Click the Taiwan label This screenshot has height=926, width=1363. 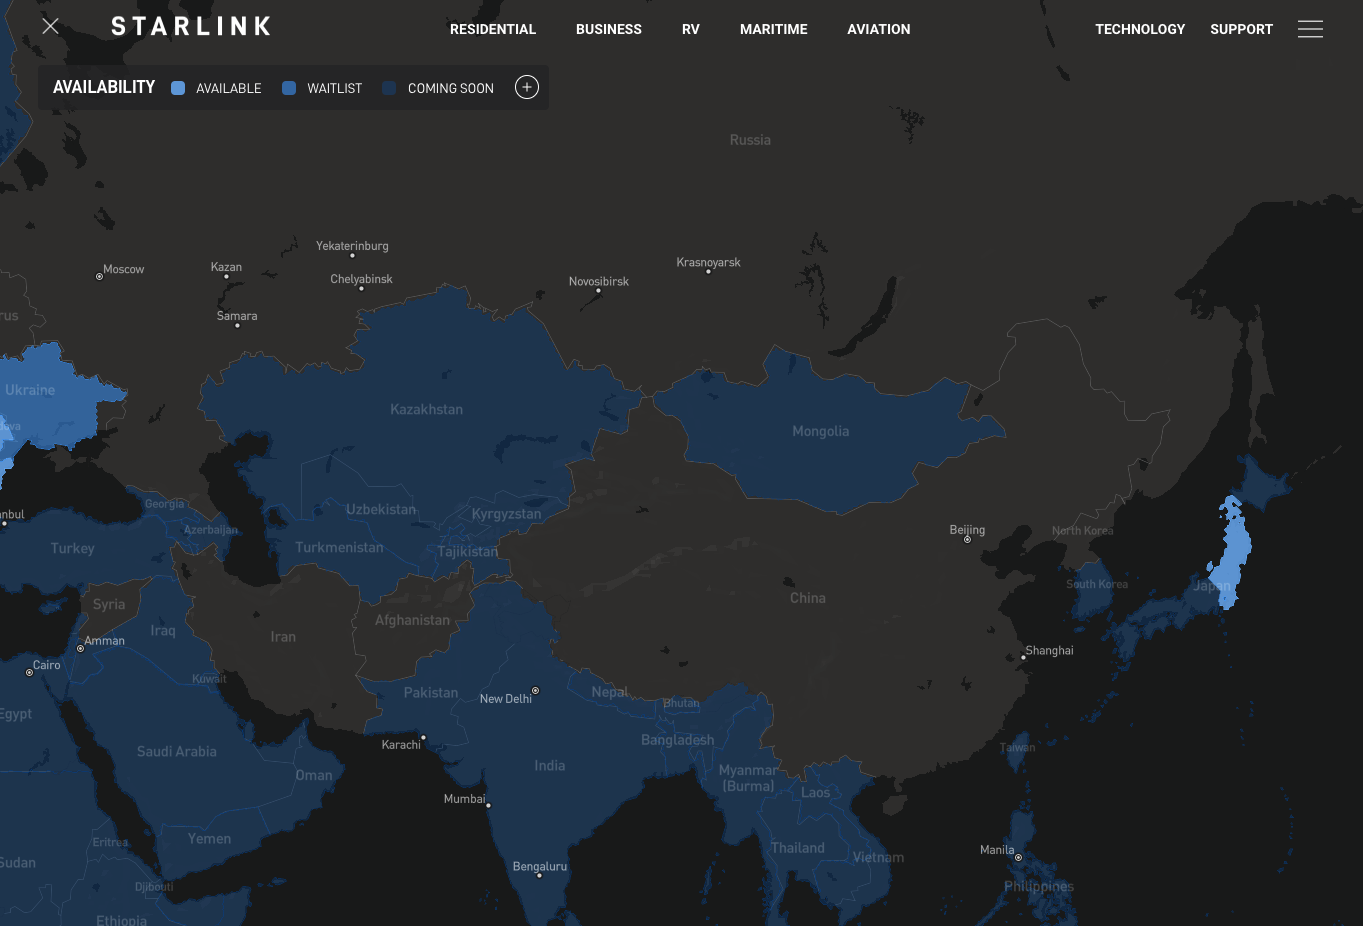click(x=1018, y=747)
